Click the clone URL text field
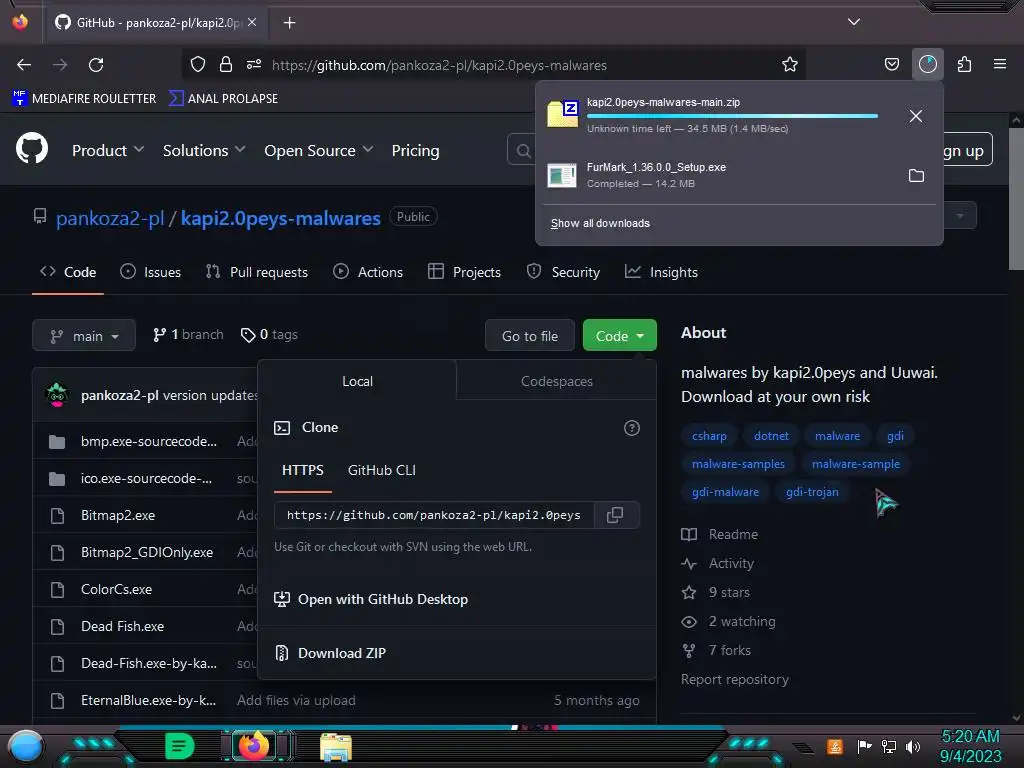 [x=434, y=515]
